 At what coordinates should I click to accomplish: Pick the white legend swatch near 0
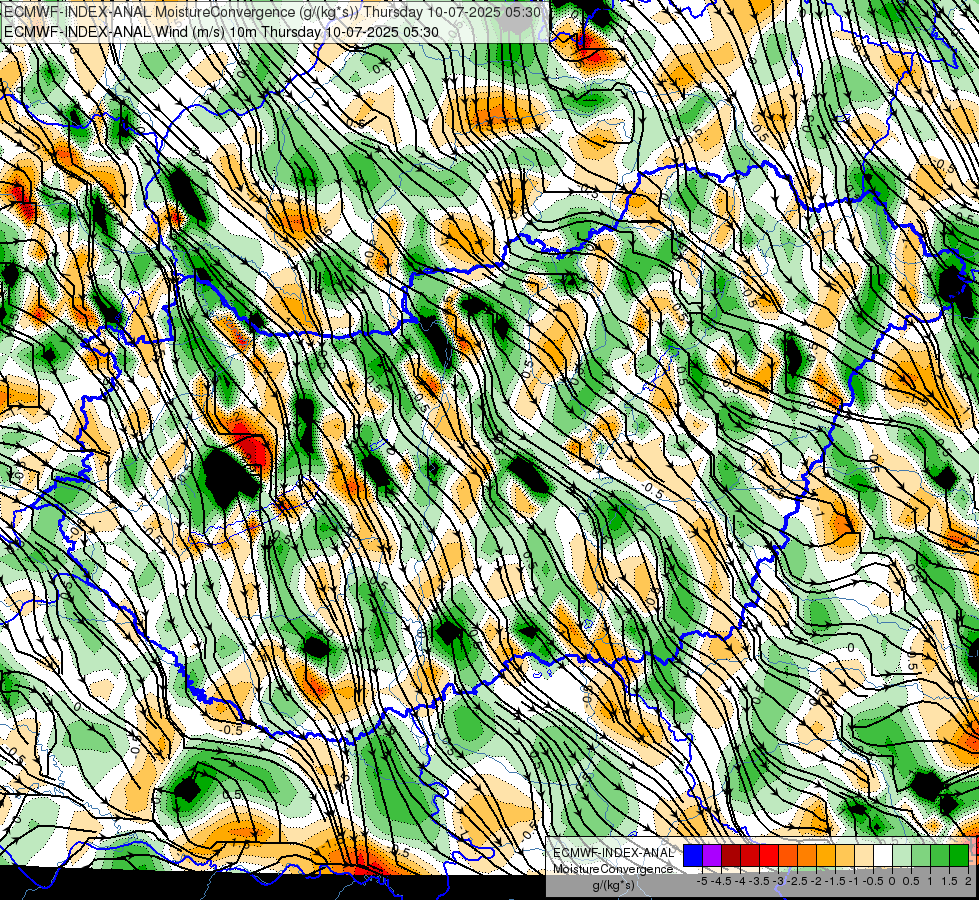(883, 855)
